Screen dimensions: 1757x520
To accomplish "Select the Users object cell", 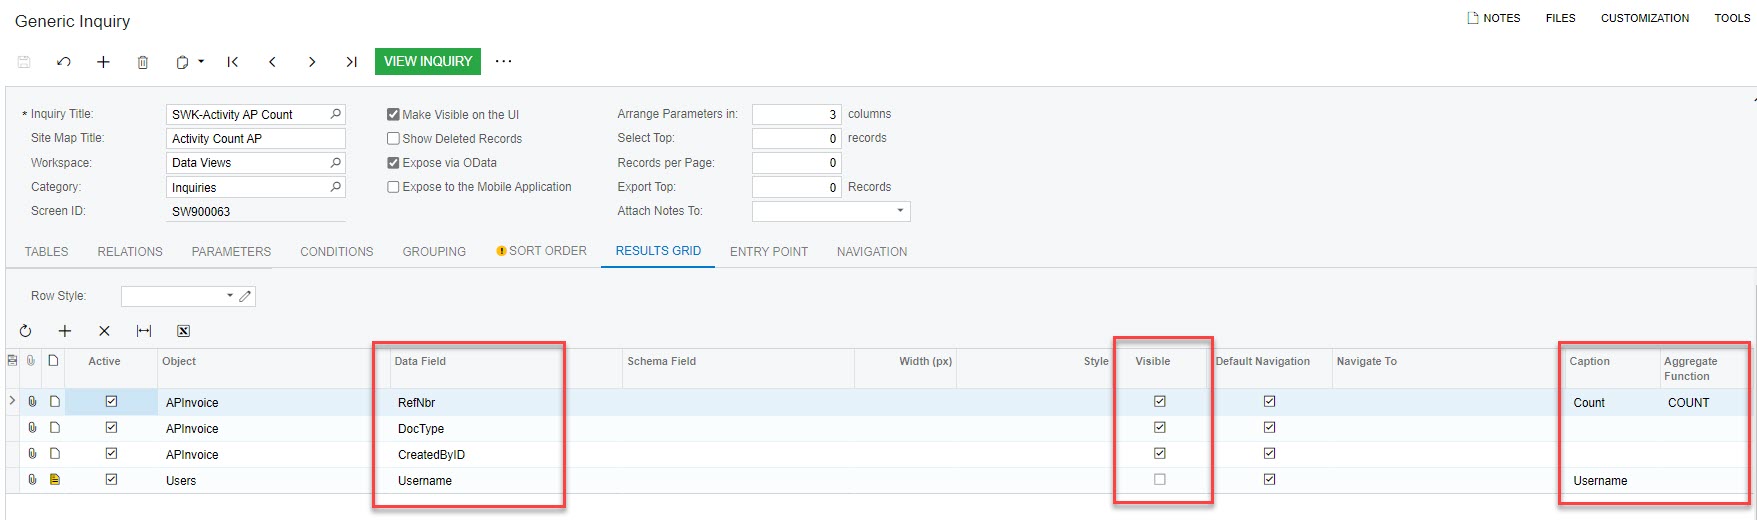I will click(274, 481).
